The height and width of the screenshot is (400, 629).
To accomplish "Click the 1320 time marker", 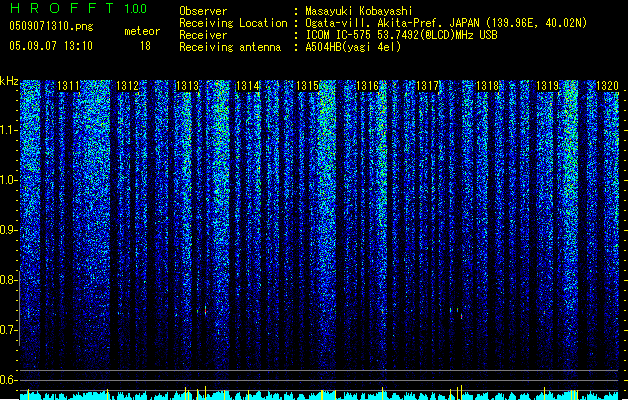I will [x=607, y=86].
